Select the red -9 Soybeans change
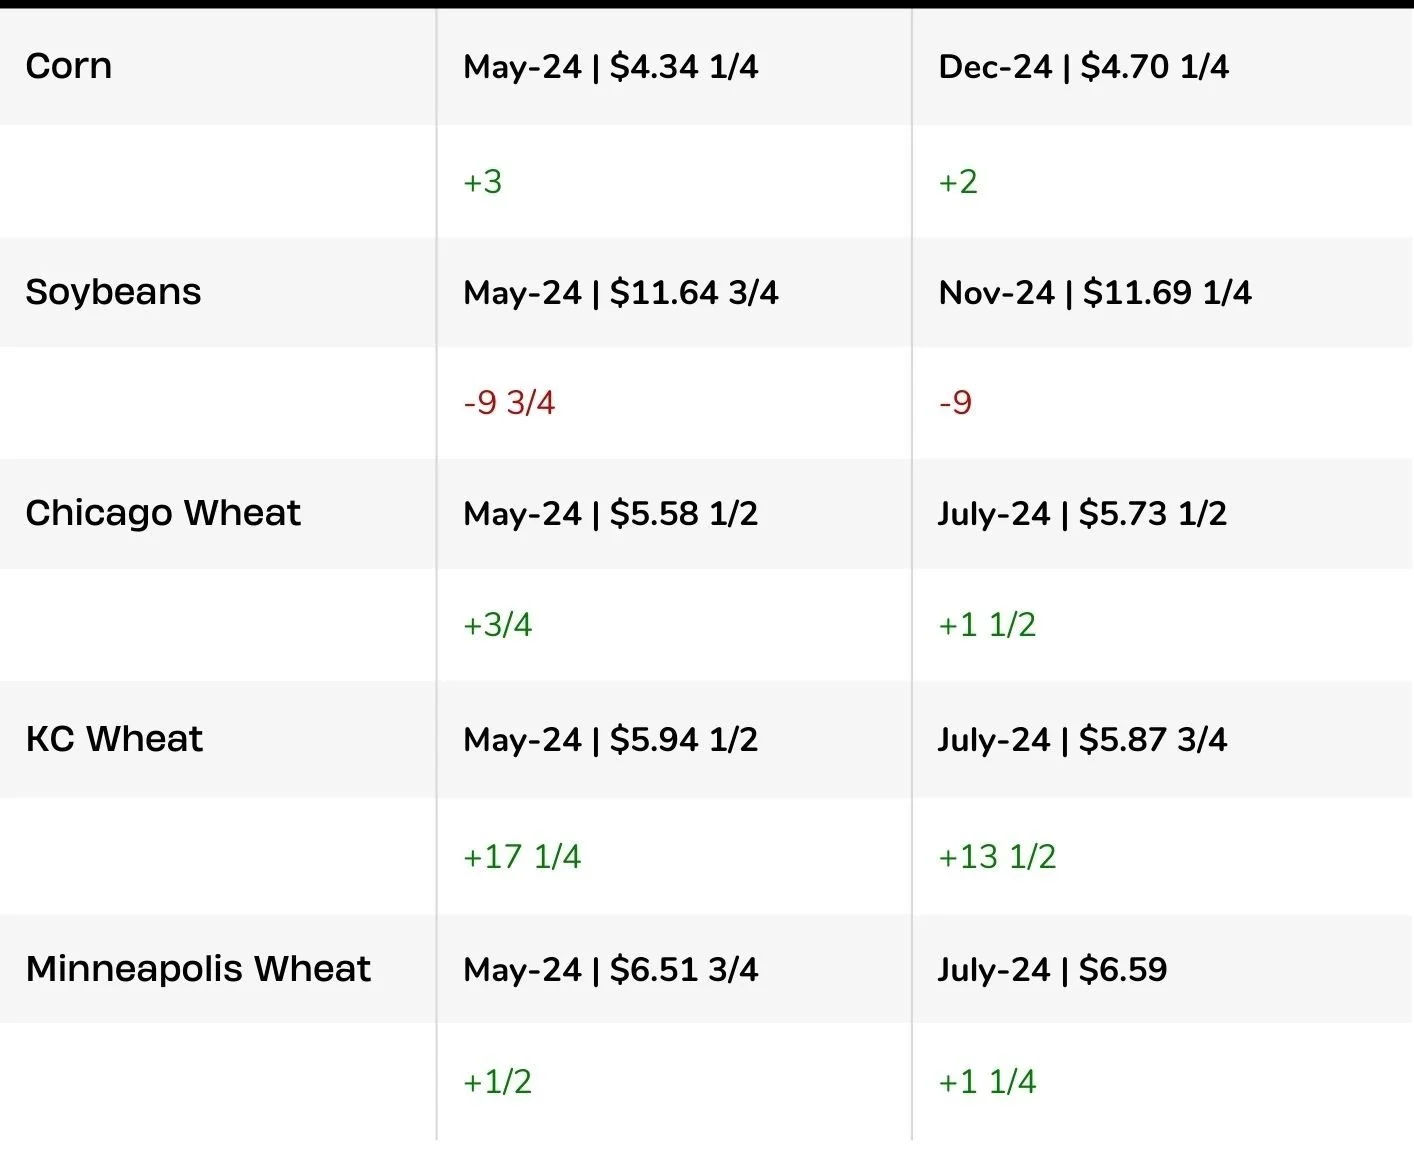The height and width of the screenshot is (1158, 1414). point(956,403)
